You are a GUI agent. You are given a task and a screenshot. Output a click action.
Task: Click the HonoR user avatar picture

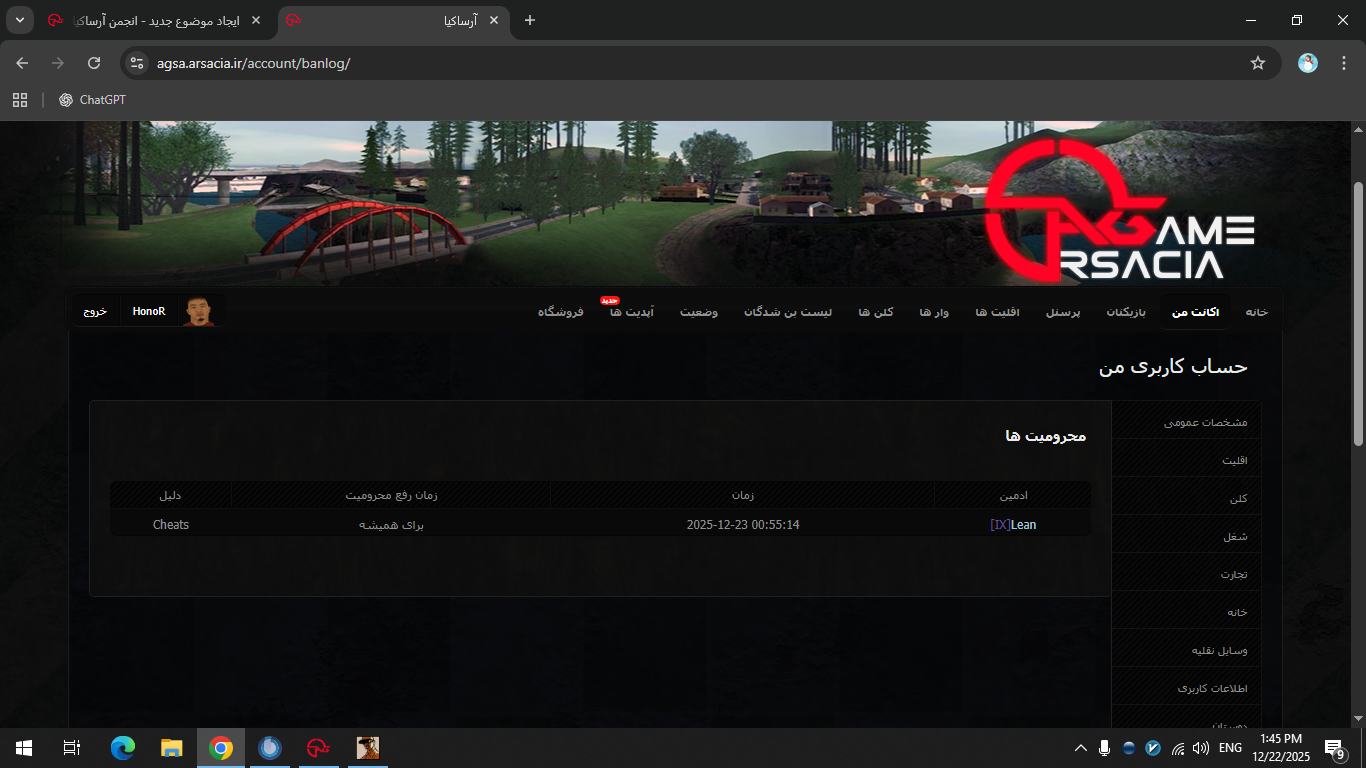198,311
